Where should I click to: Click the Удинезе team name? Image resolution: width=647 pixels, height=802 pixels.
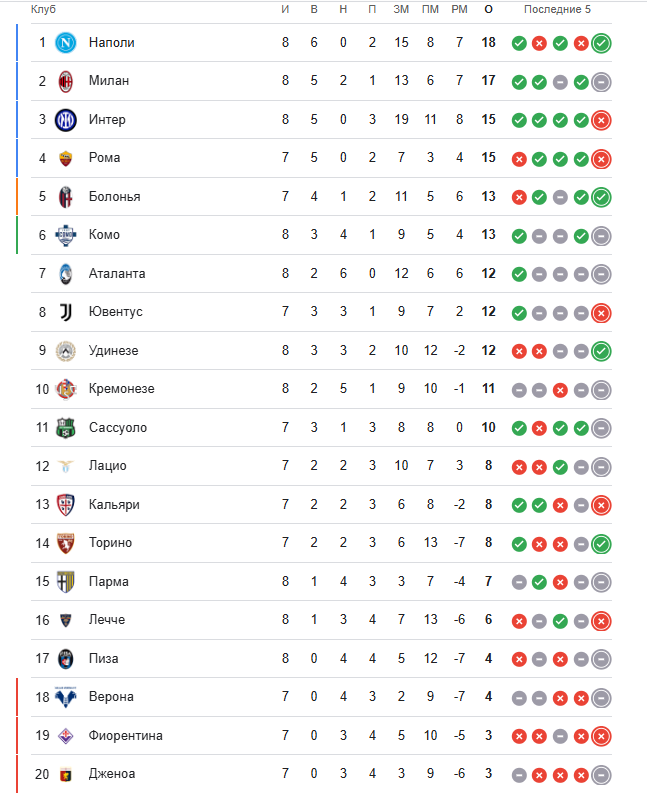pyautogui.click(x=113, y=351)
